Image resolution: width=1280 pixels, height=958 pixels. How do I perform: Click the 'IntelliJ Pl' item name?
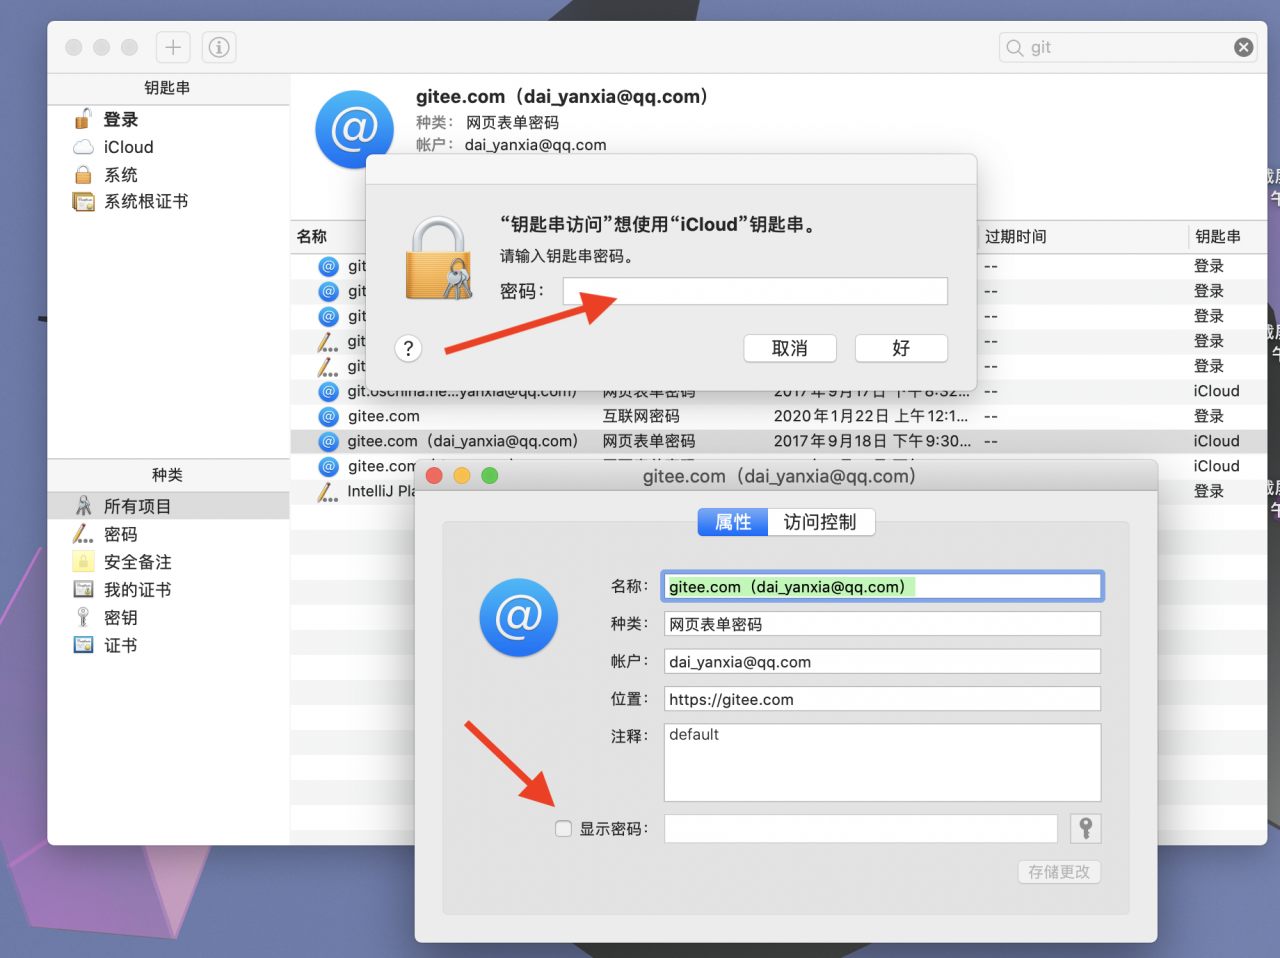point(381,491)
